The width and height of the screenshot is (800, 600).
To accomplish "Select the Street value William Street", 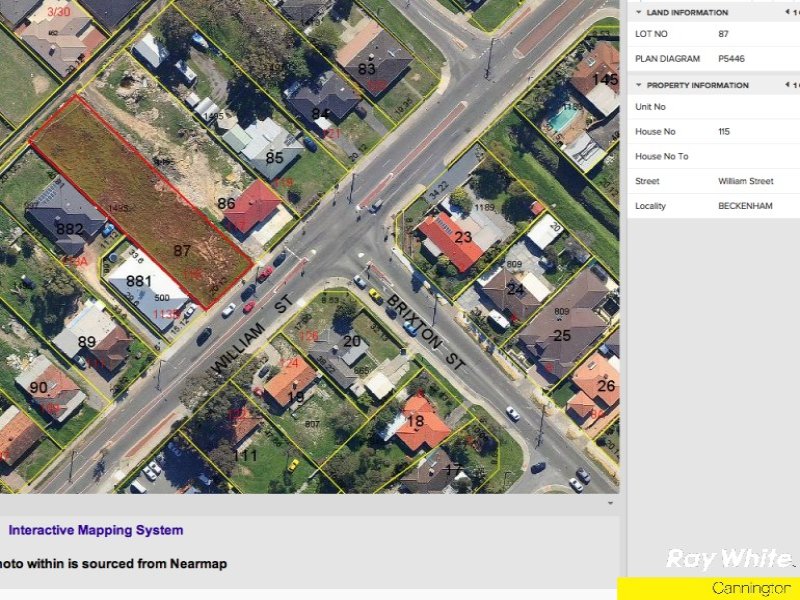I will (x=748, y=181).
